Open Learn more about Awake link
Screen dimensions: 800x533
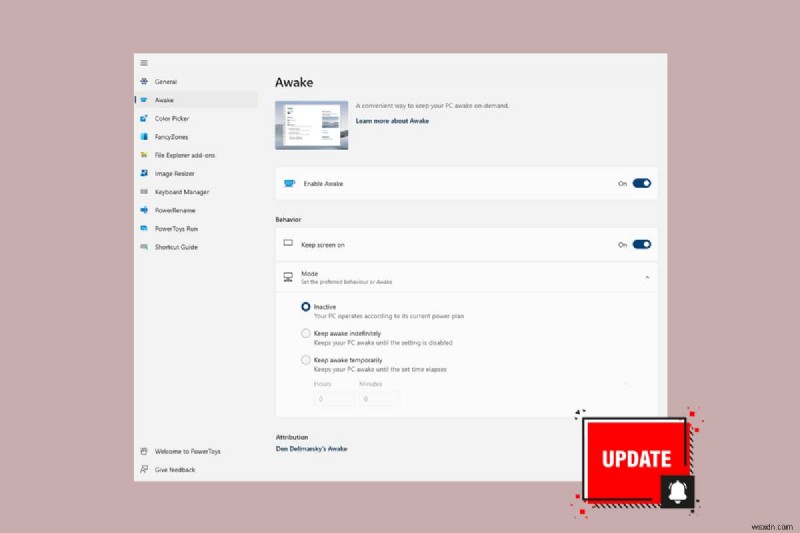[x=392, y=121]
